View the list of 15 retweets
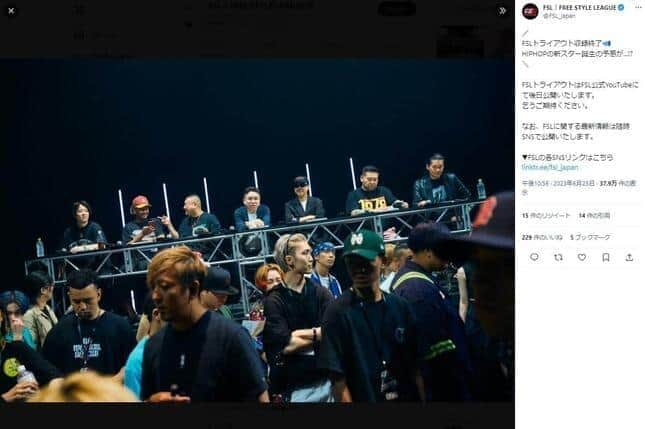 point(546,216)
